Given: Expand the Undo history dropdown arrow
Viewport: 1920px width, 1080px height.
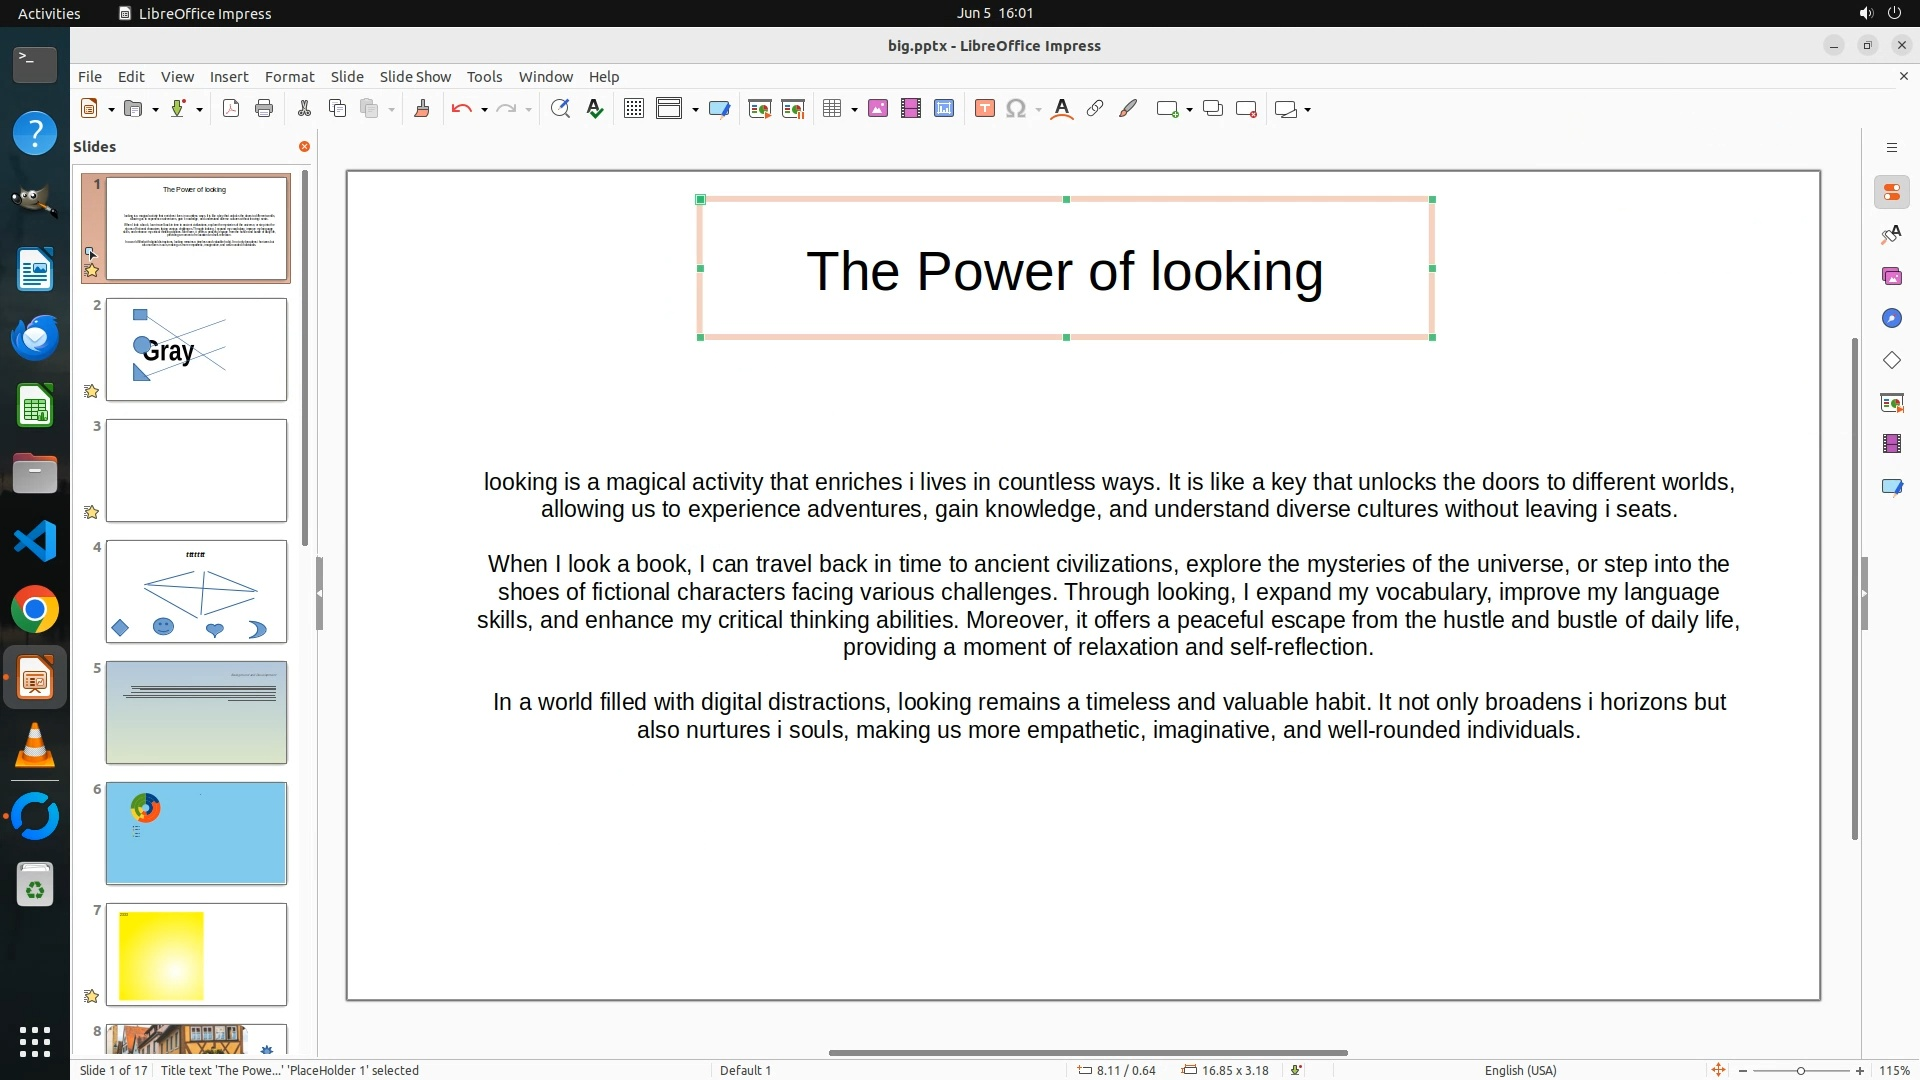Looking at the screenshot, I should (484, 110).
